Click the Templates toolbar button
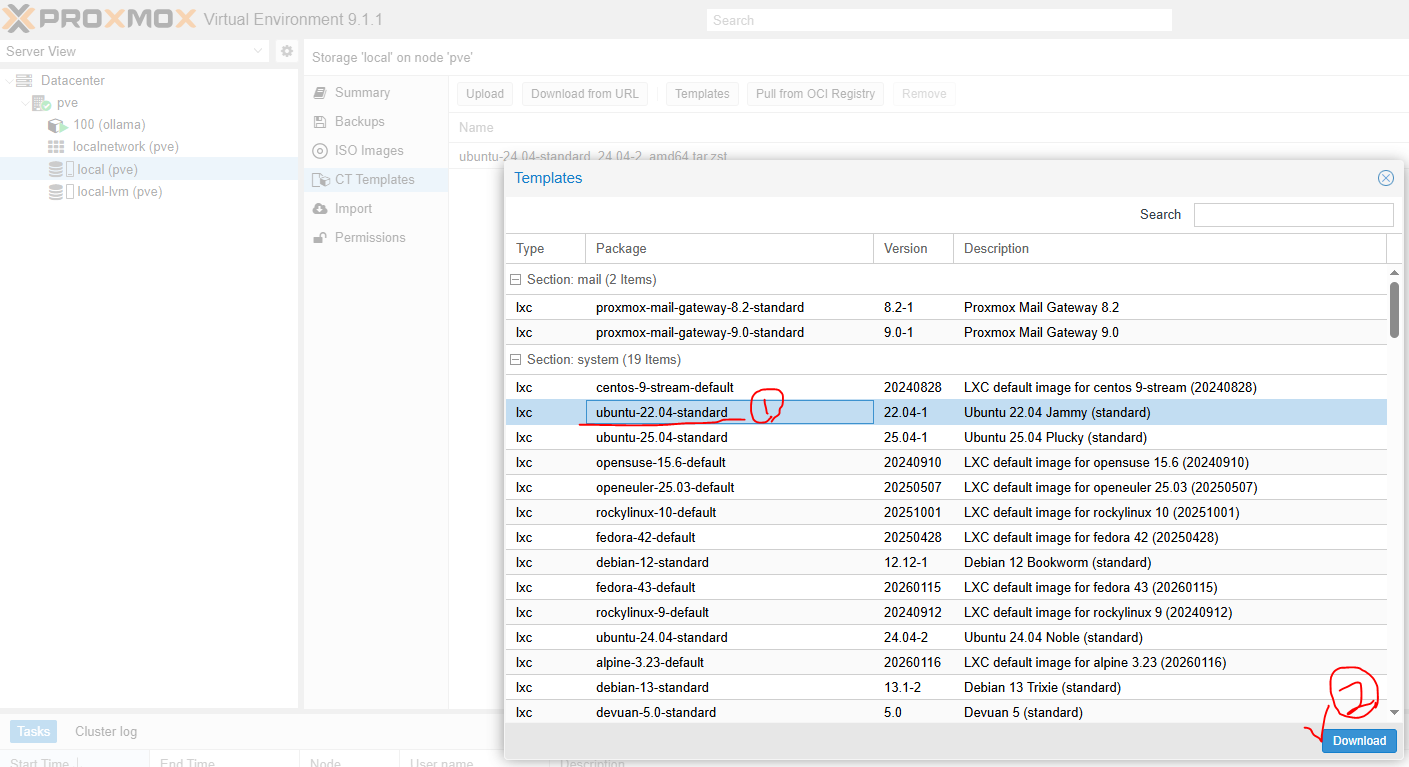This screenshot has width=1409, height=767. [702, 94]
